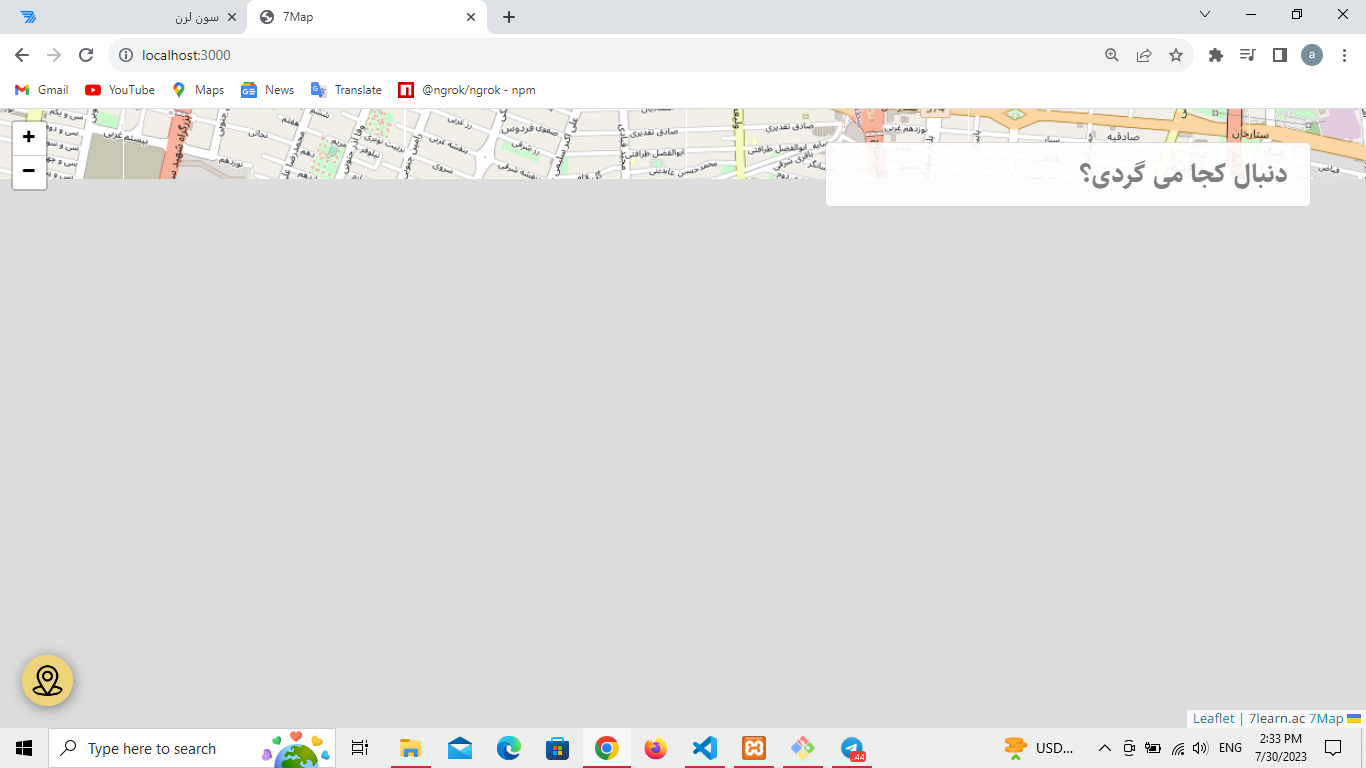This screenshot has width=1366, height=768.
Task: Zoom in on the map
Action: coord(29,137)
